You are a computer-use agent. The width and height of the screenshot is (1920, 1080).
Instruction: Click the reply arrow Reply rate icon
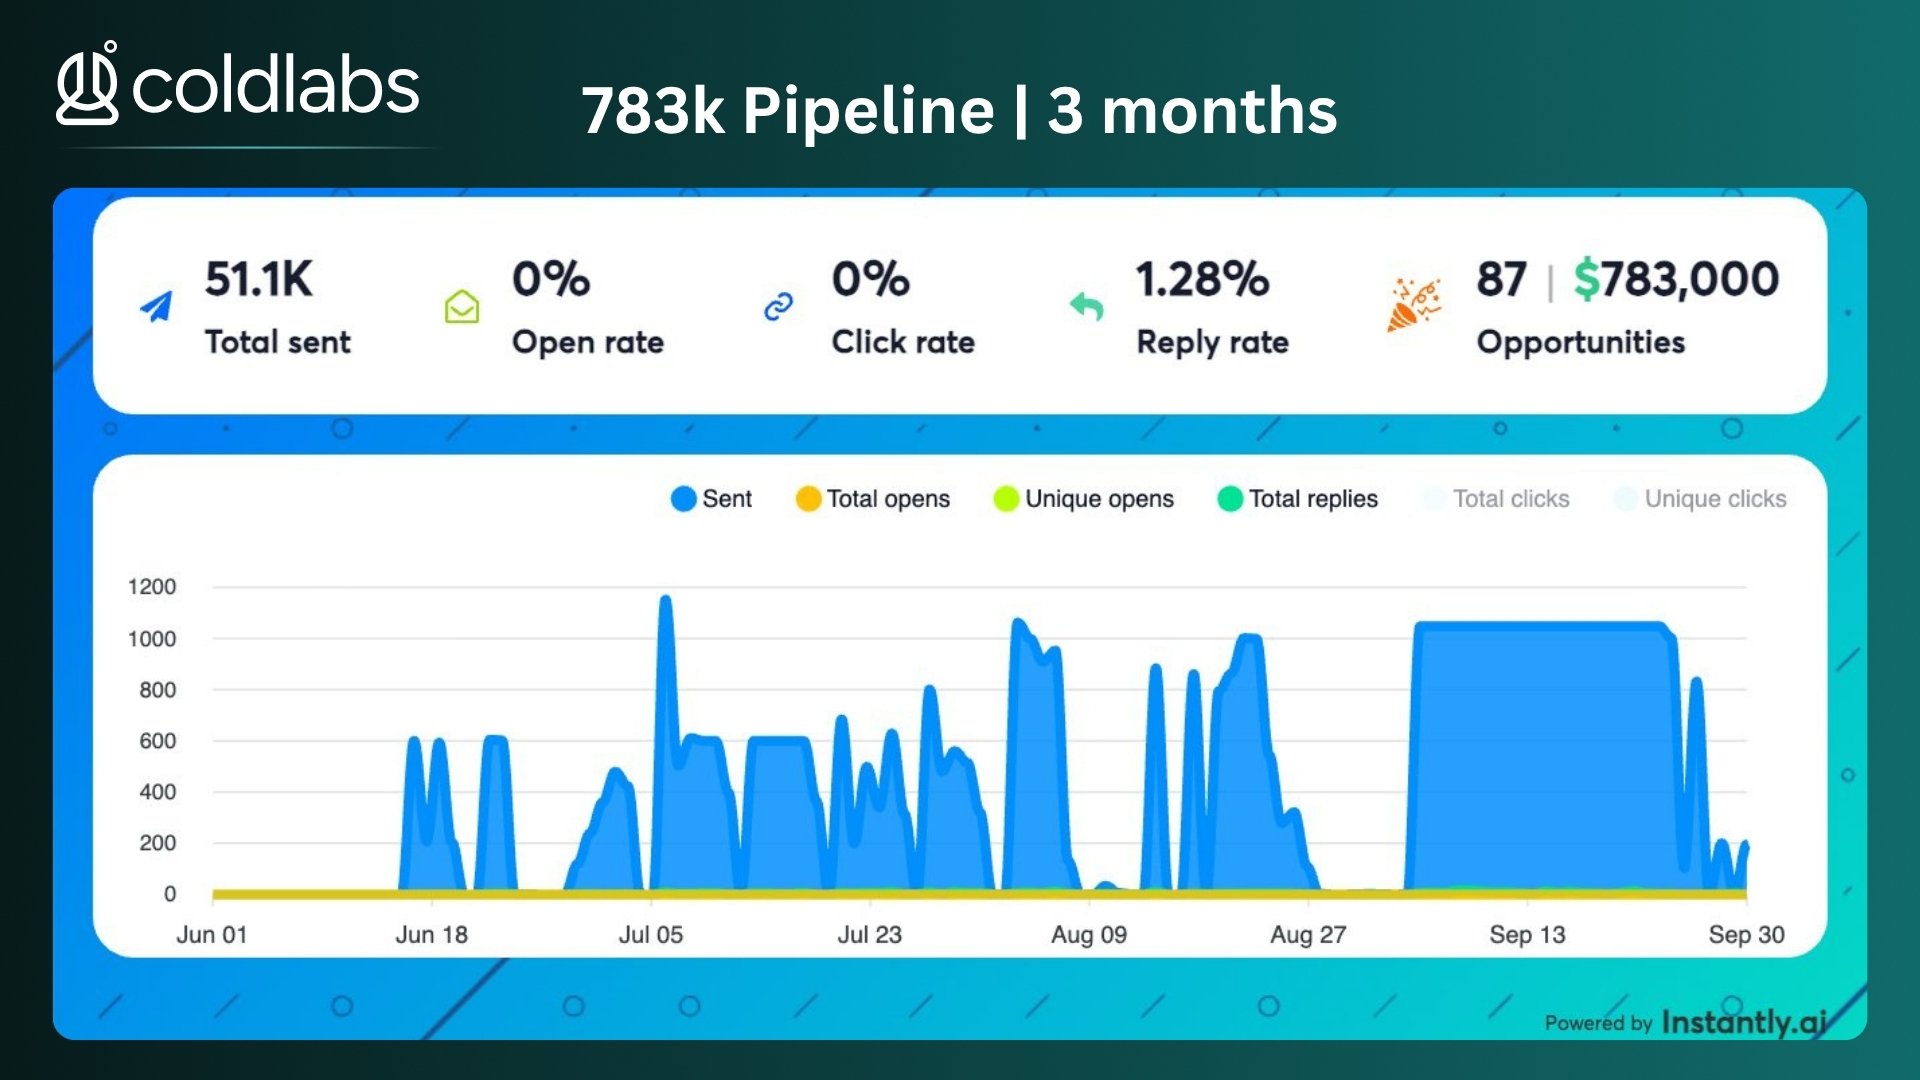tap(1086, 306)
